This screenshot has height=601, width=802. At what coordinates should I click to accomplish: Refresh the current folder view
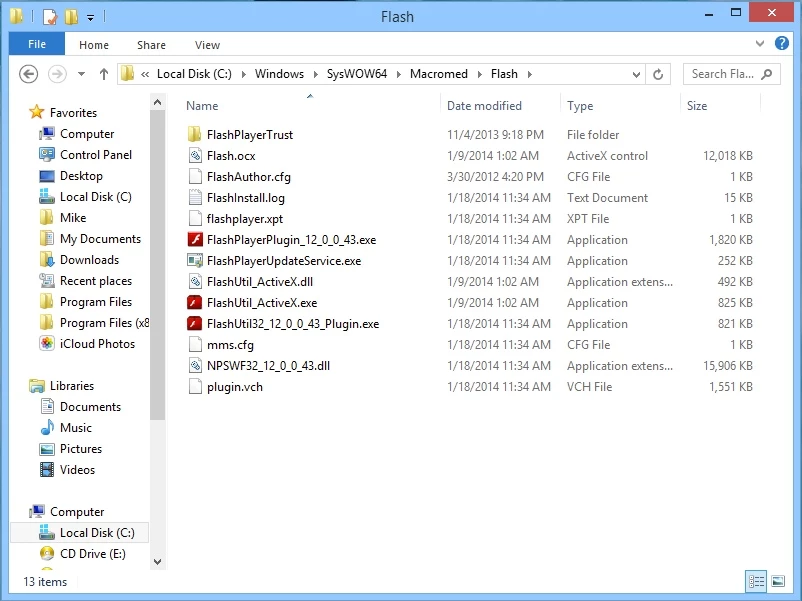point(658,74)
